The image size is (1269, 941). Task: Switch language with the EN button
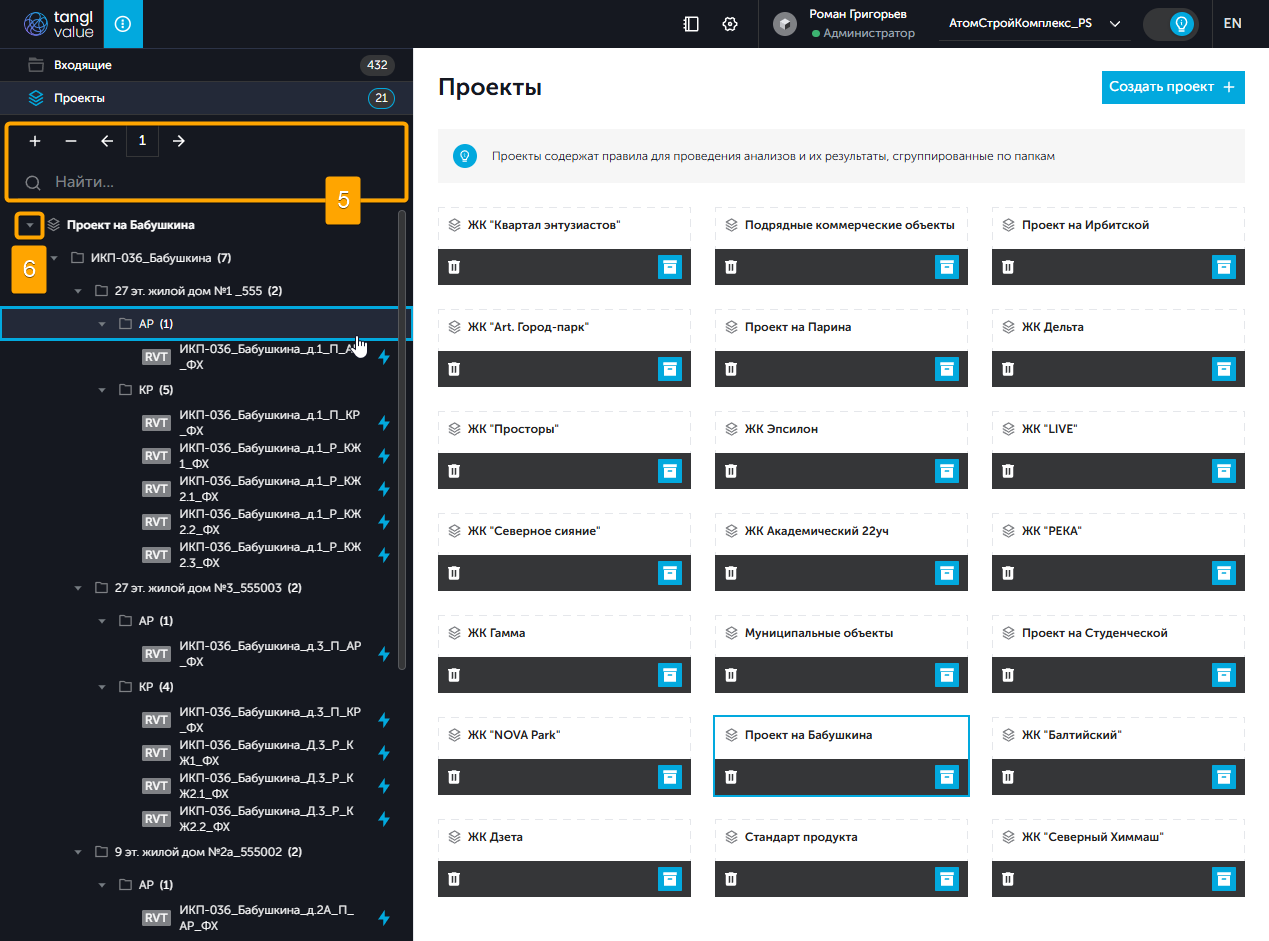coord(1232,24)
